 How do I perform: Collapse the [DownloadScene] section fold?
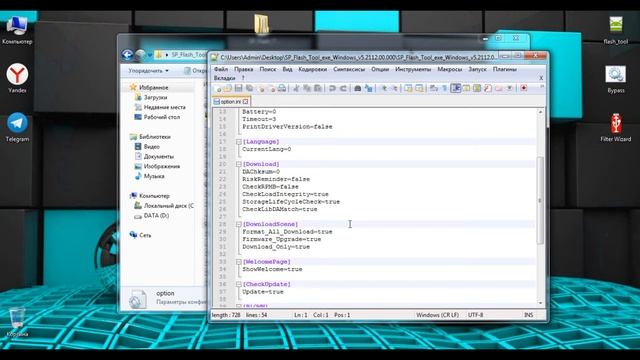click(x=238, y=224)
